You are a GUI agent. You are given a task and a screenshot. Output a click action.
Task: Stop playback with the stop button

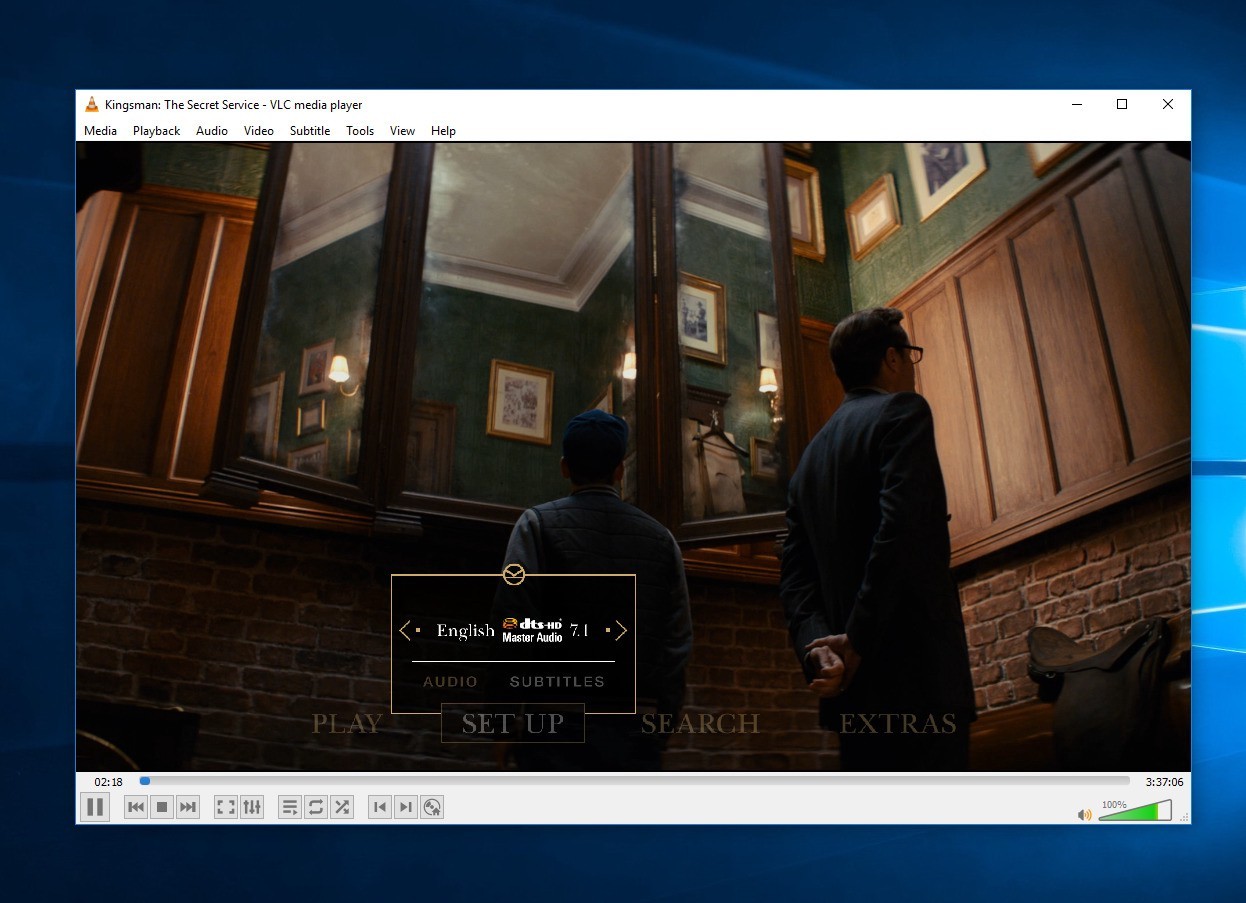[162, 807]
